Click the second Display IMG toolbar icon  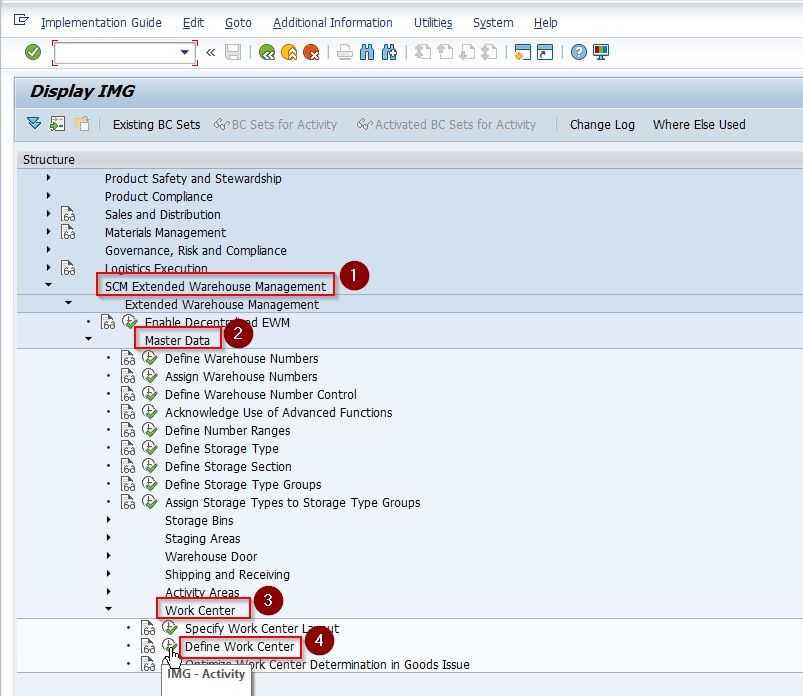click(57, 123)
